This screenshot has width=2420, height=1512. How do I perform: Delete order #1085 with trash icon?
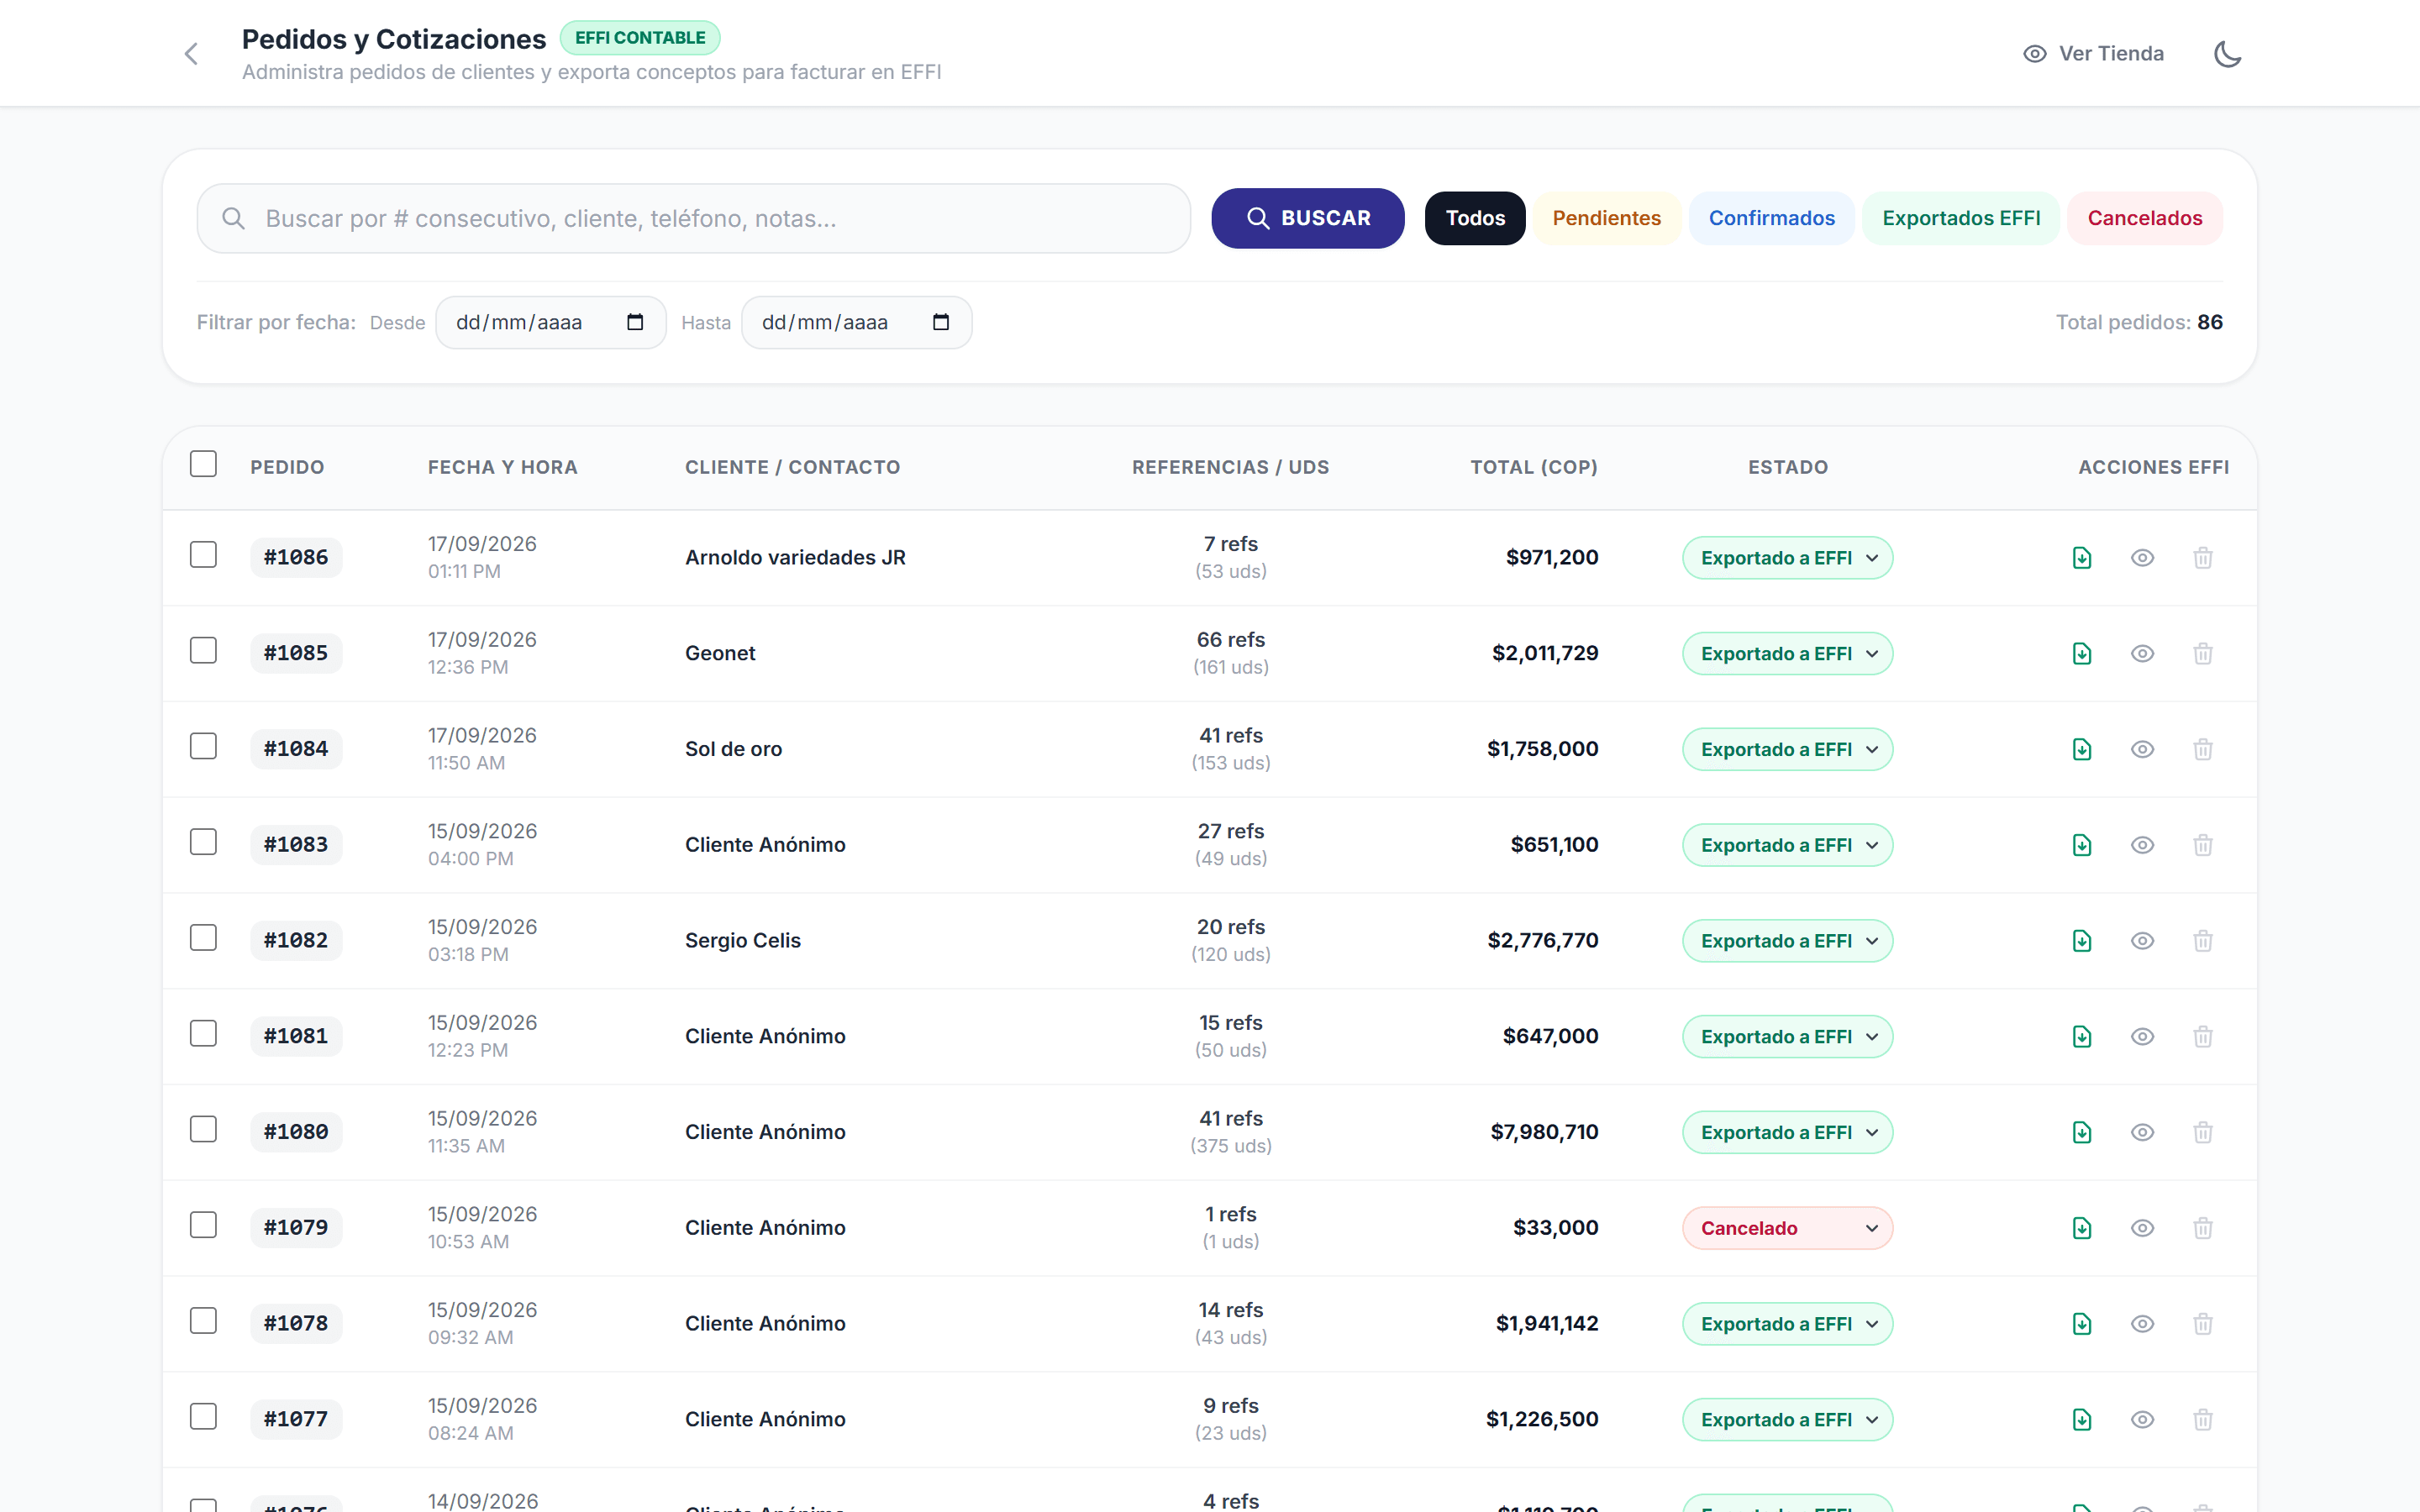(x=2203, y=654)
